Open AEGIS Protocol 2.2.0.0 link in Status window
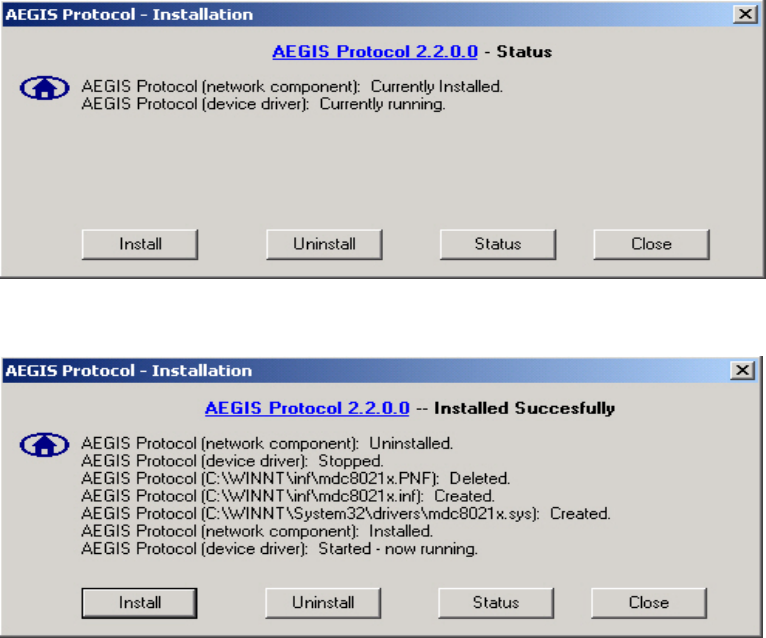The image size is (766, 638). pyautogui.click(x=375, y=52)
